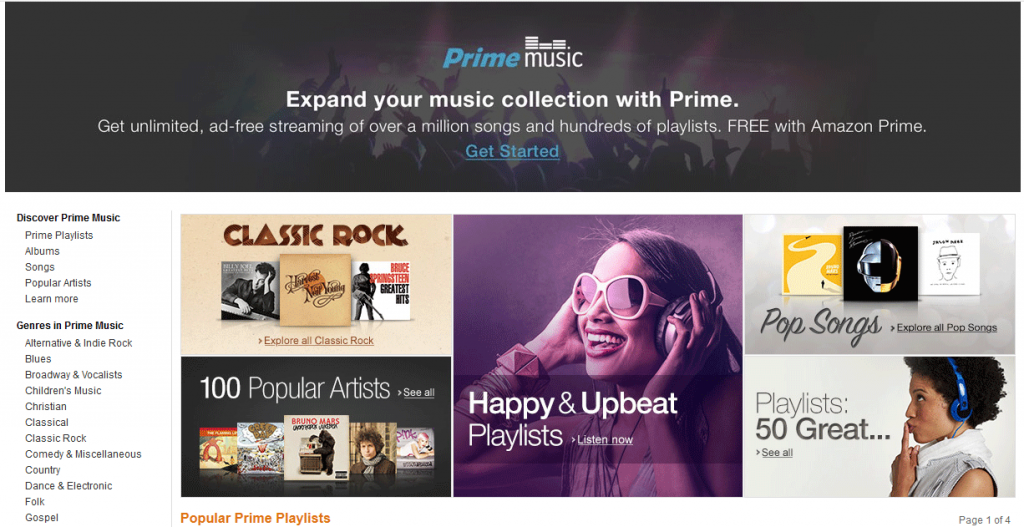Select Billy Joel album cover in Classic Rock
The image size is (1024, 527).
coord(249,291)
